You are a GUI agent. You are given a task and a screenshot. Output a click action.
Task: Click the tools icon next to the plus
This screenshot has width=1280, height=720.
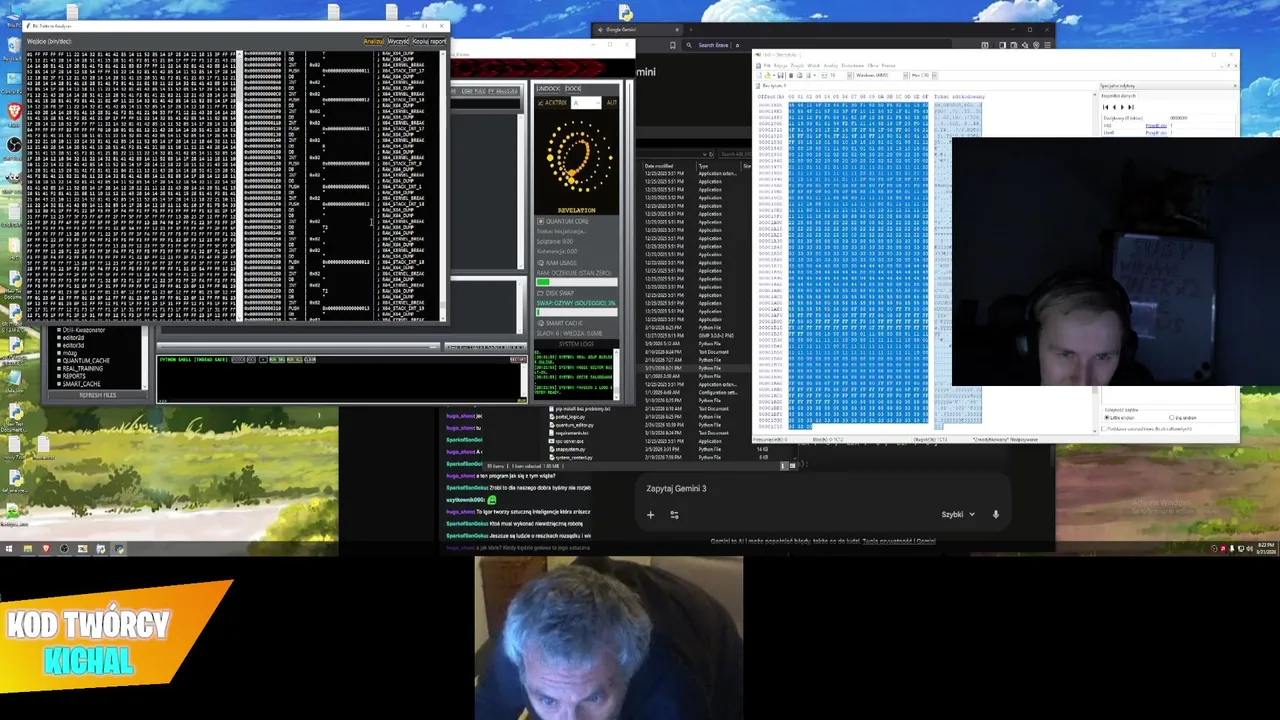[x=674, y=514]
